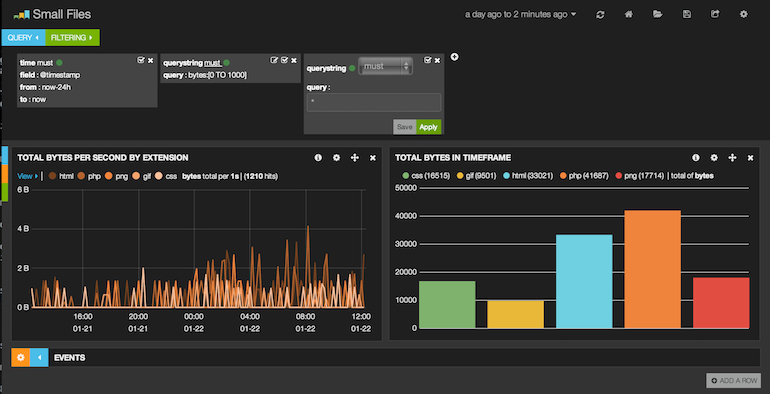Click the underlined must on bytes filter
This screenshot has width=770, height=394.
point(213,63)
